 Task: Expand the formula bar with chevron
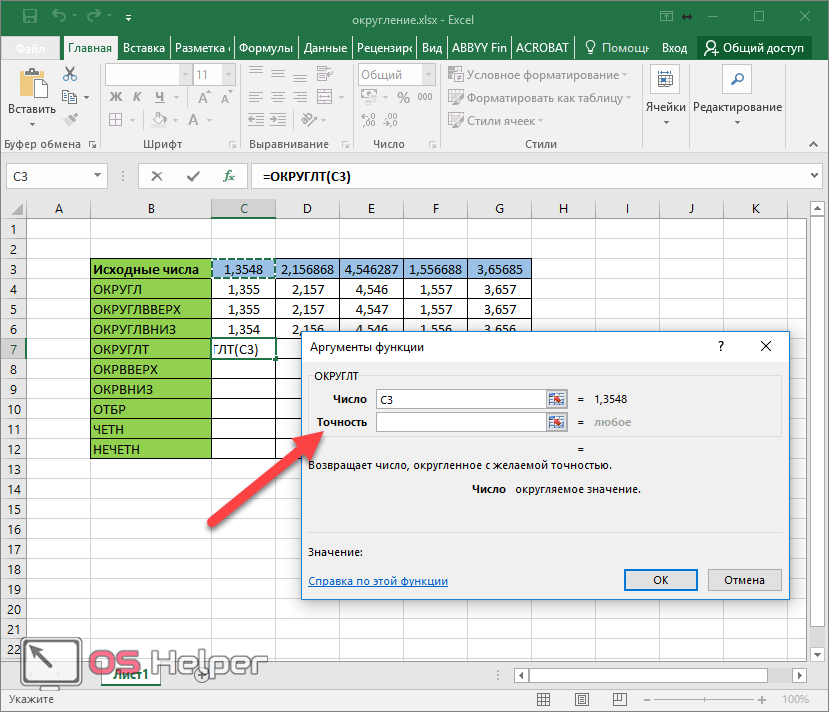pyautogui.click(x=814, y=175)
